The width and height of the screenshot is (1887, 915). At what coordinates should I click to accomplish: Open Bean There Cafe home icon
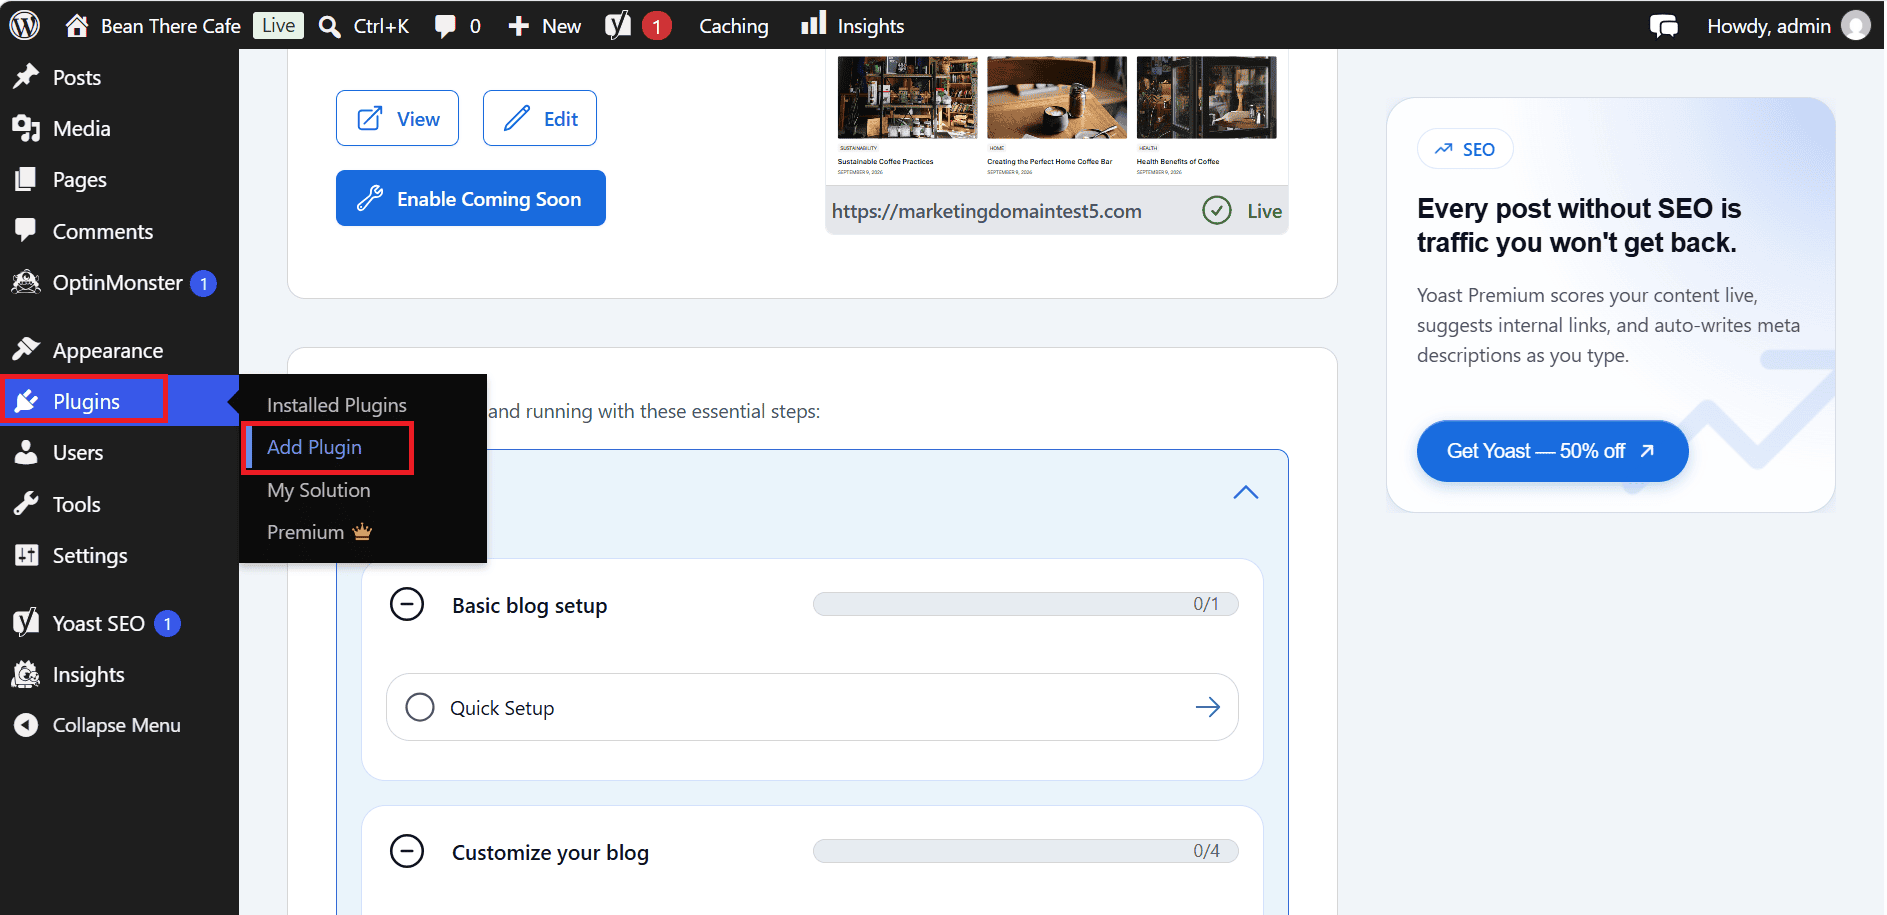click(77, 26)
